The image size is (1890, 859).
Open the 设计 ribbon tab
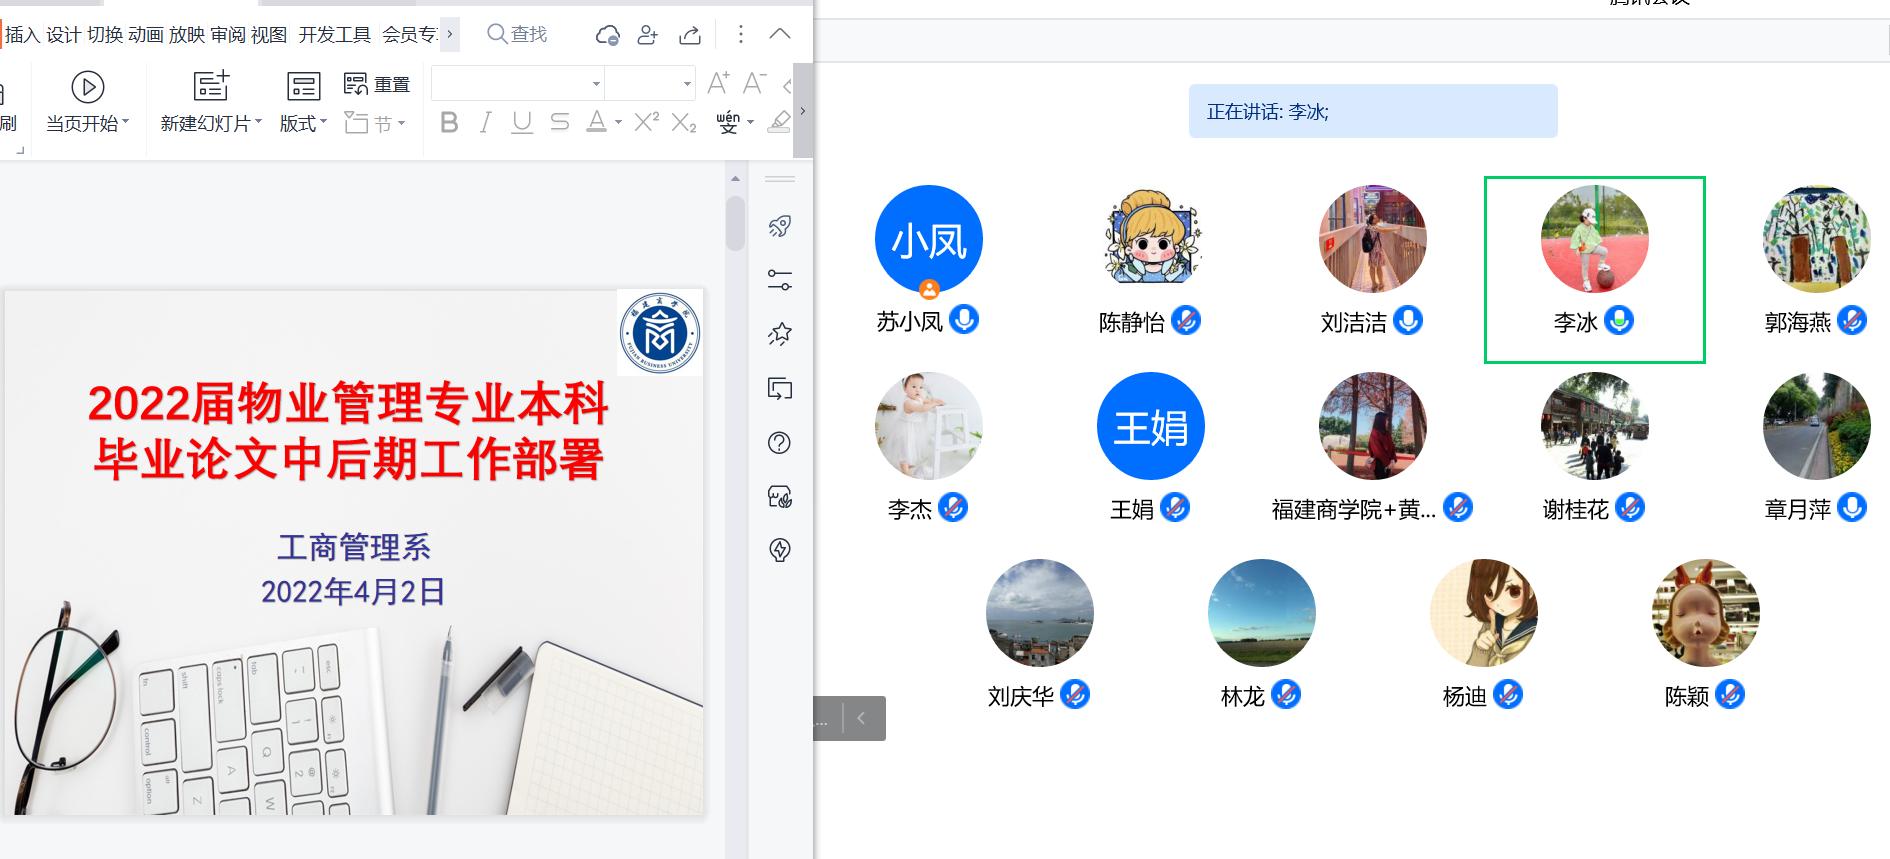[x=63, y=35]
